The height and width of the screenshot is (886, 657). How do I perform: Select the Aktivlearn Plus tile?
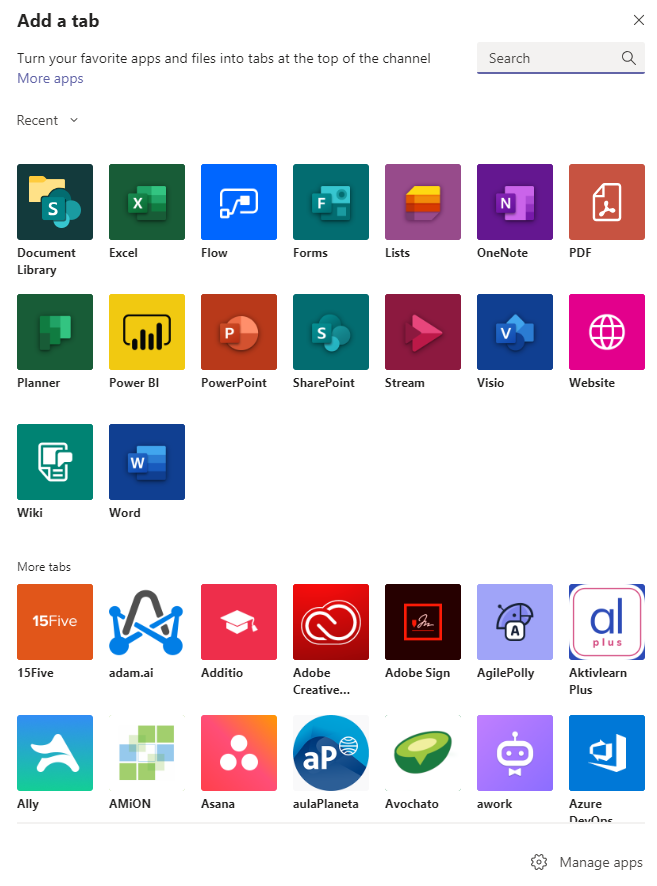pos(607,622)
